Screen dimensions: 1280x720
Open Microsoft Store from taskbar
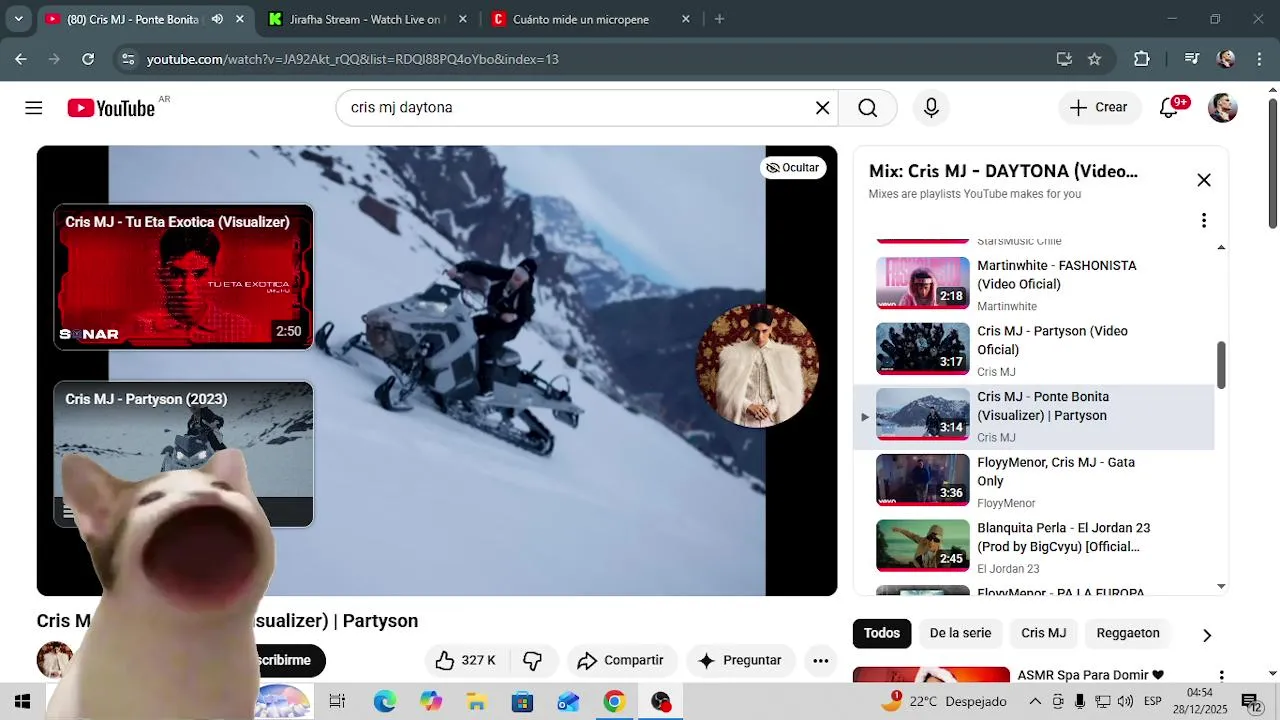point(523,702)
